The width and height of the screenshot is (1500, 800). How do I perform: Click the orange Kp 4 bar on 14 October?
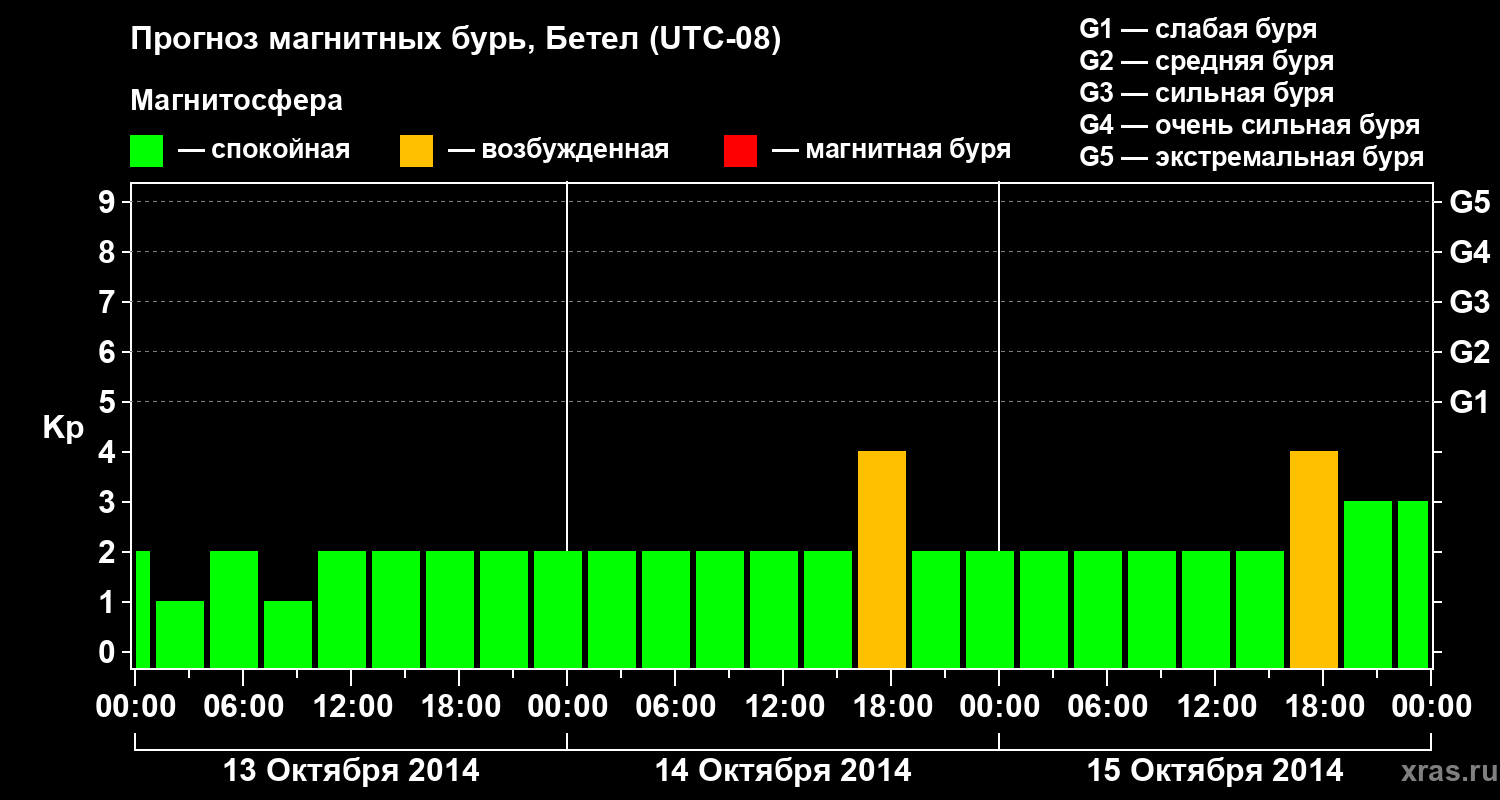point(882,560)
